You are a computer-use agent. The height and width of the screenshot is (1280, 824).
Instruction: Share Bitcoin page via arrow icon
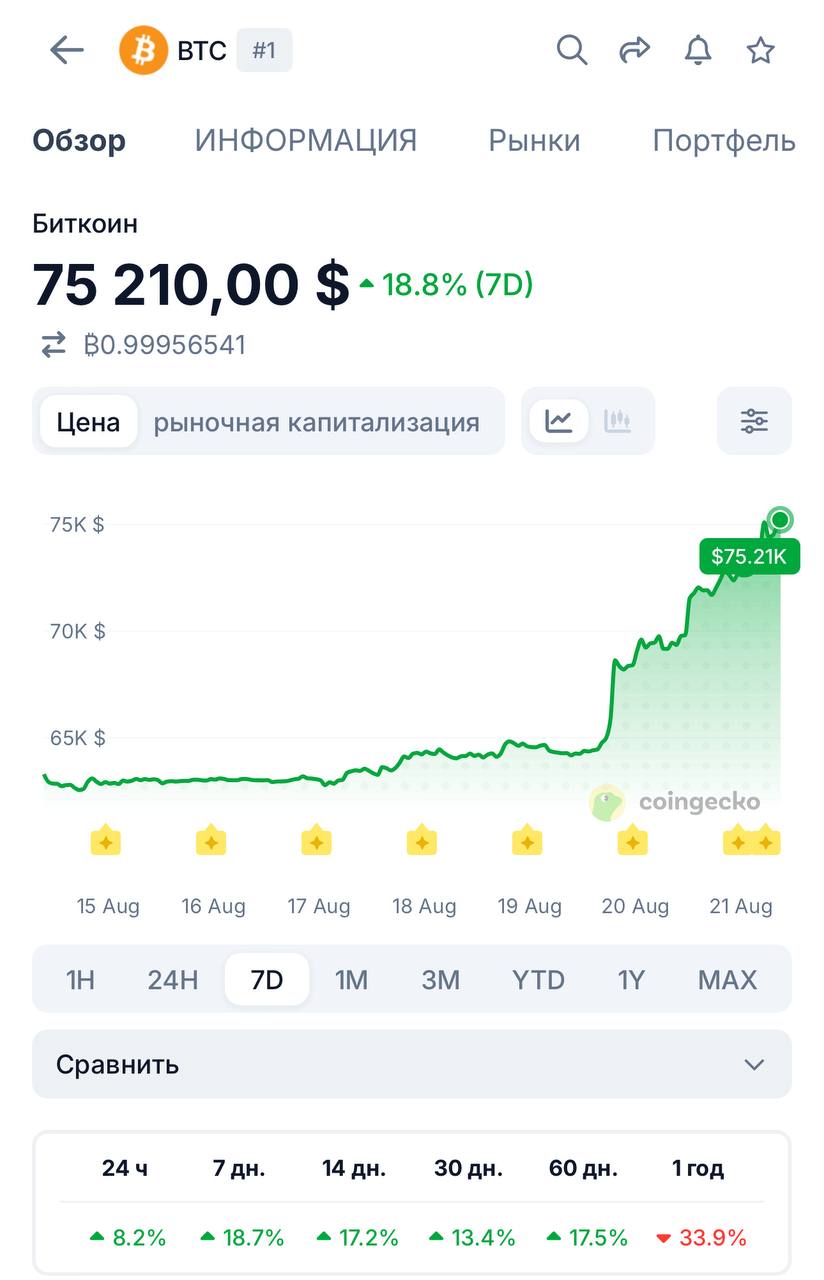pos(635,50)
